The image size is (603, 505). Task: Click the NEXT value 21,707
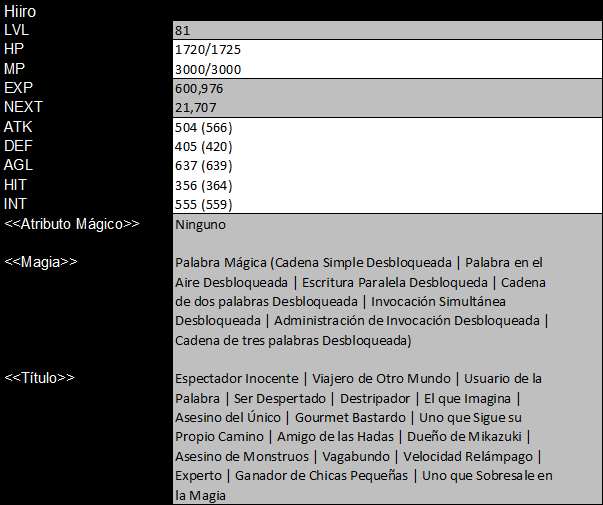196,108
